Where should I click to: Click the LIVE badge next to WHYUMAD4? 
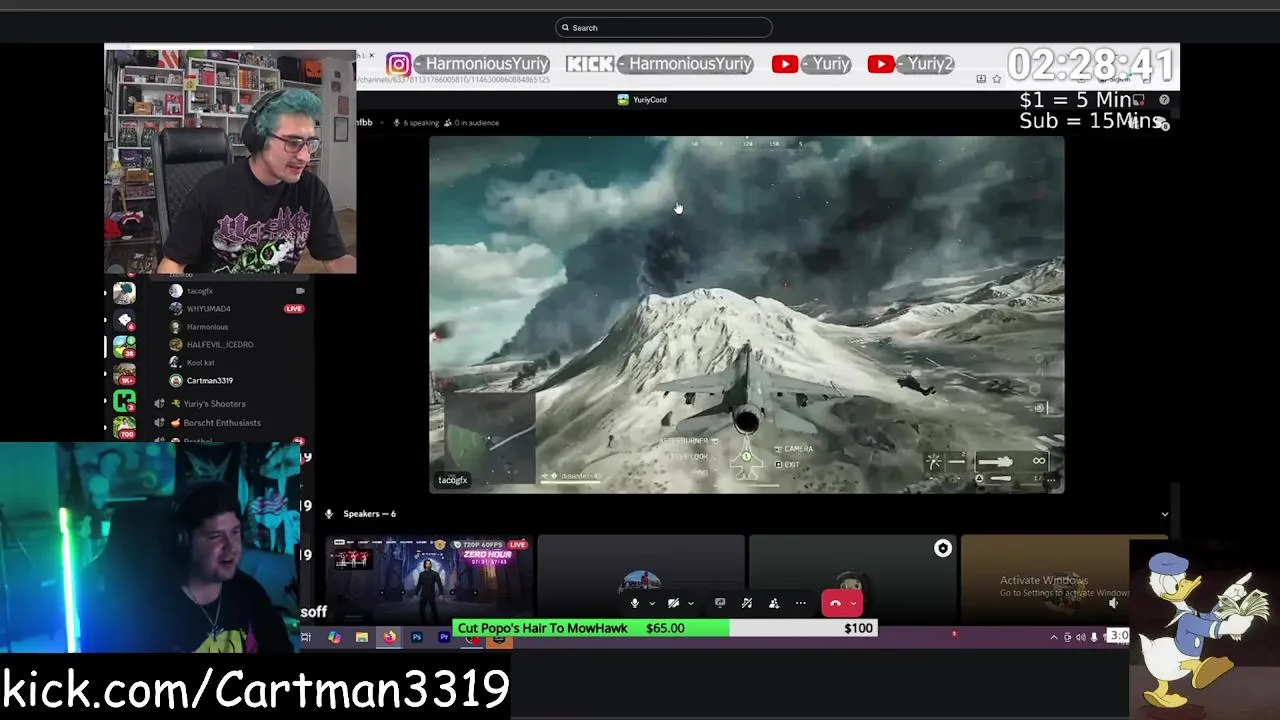(294, 309)
